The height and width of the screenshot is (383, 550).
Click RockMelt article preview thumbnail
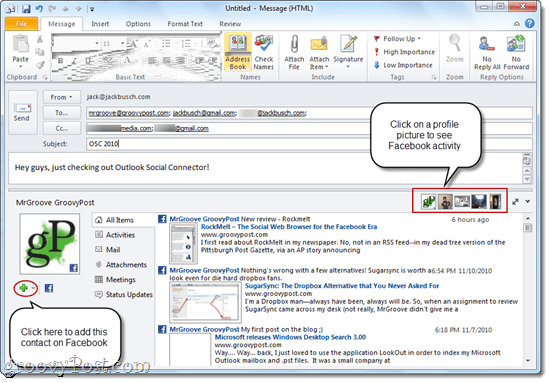(183, 243)
